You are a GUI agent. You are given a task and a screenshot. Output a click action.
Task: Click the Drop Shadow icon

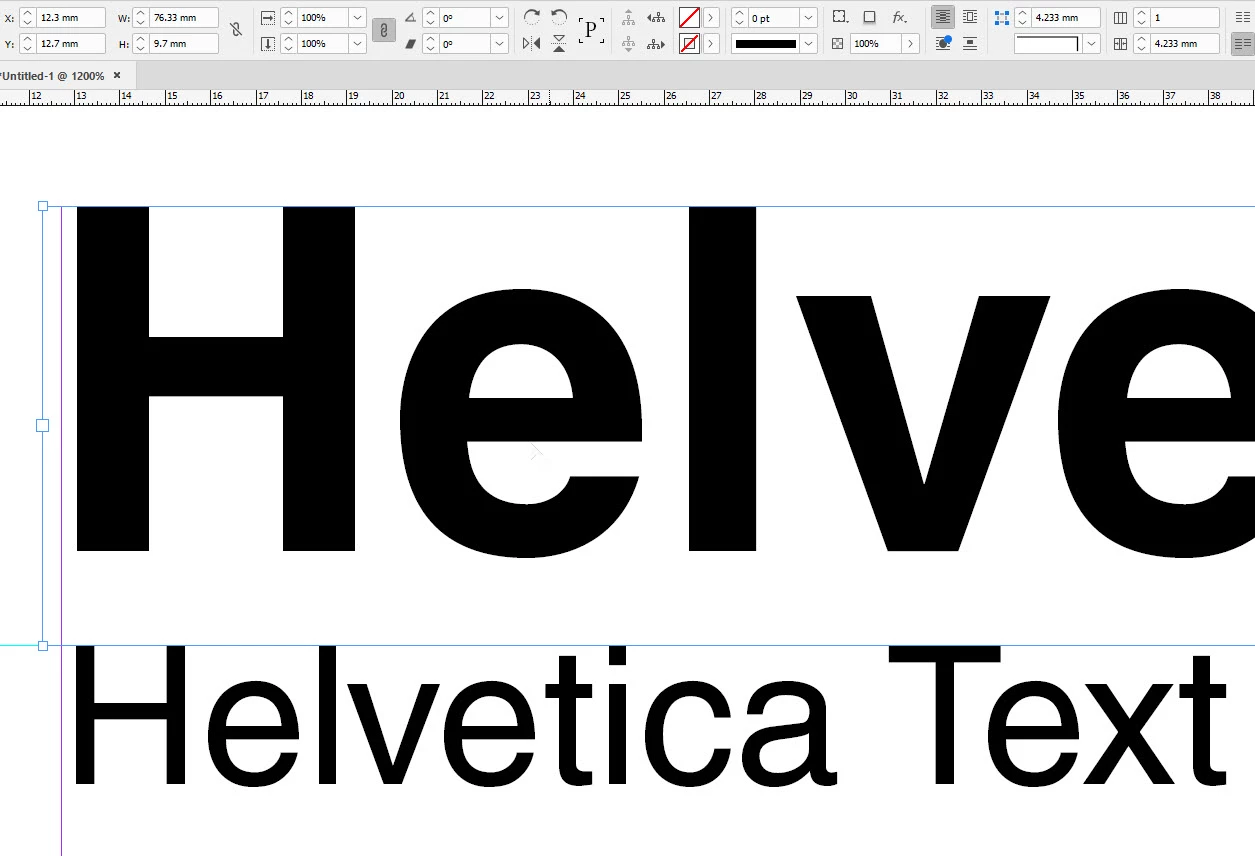(x=870, y=17)
